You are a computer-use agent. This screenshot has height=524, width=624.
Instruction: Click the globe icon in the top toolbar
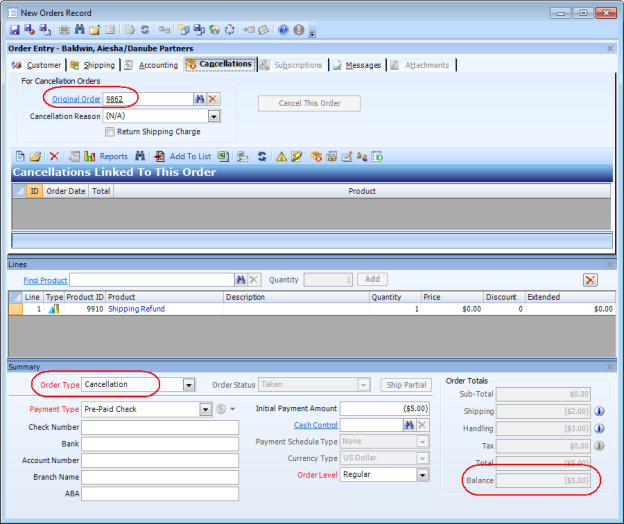tap(214, 30)
